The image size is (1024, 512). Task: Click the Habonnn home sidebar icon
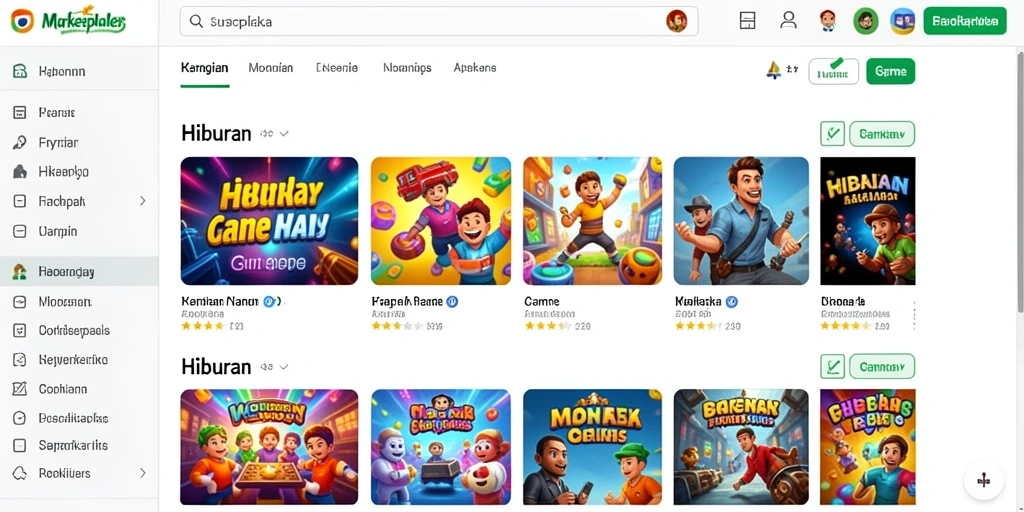tap(20, 71)
